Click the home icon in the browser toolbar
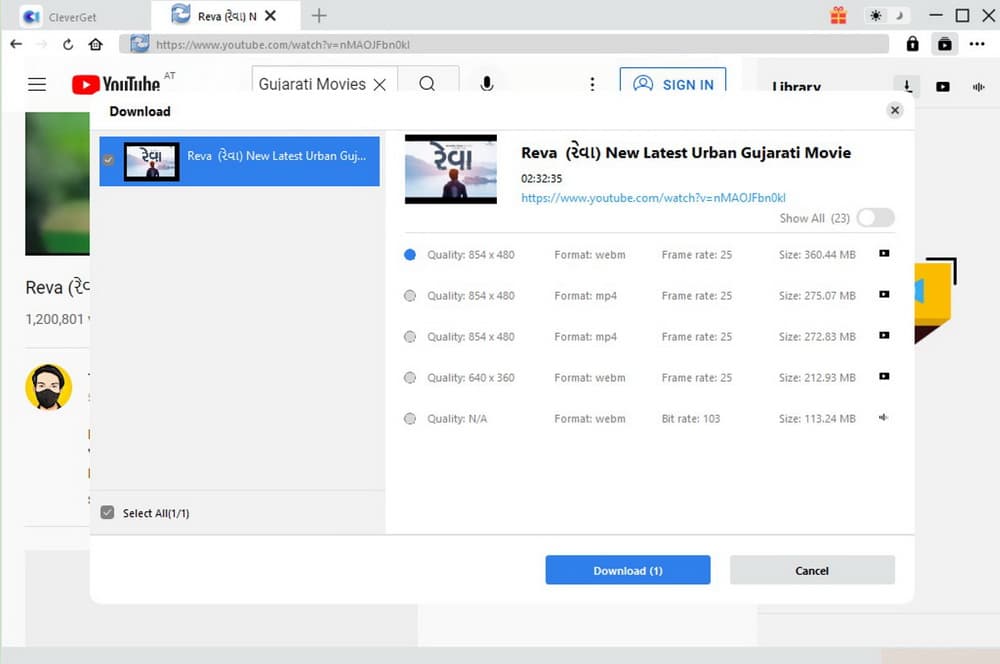 pos(95,44)
